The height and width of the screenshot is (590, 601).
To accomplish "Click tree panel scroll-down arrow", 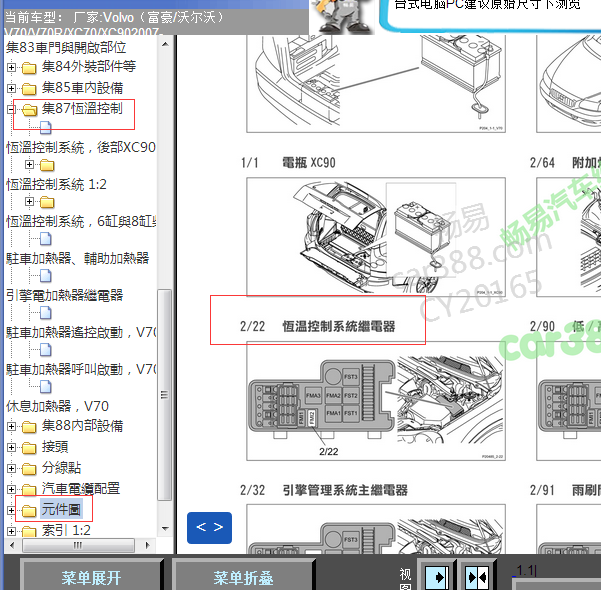I will (x=165, y=529).
